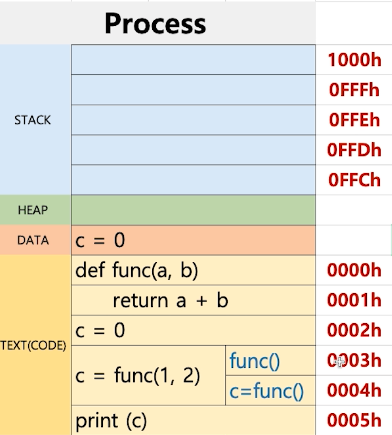Click address cell 0003h
This screenshot has width=392, height=435.
click(354, 361)
